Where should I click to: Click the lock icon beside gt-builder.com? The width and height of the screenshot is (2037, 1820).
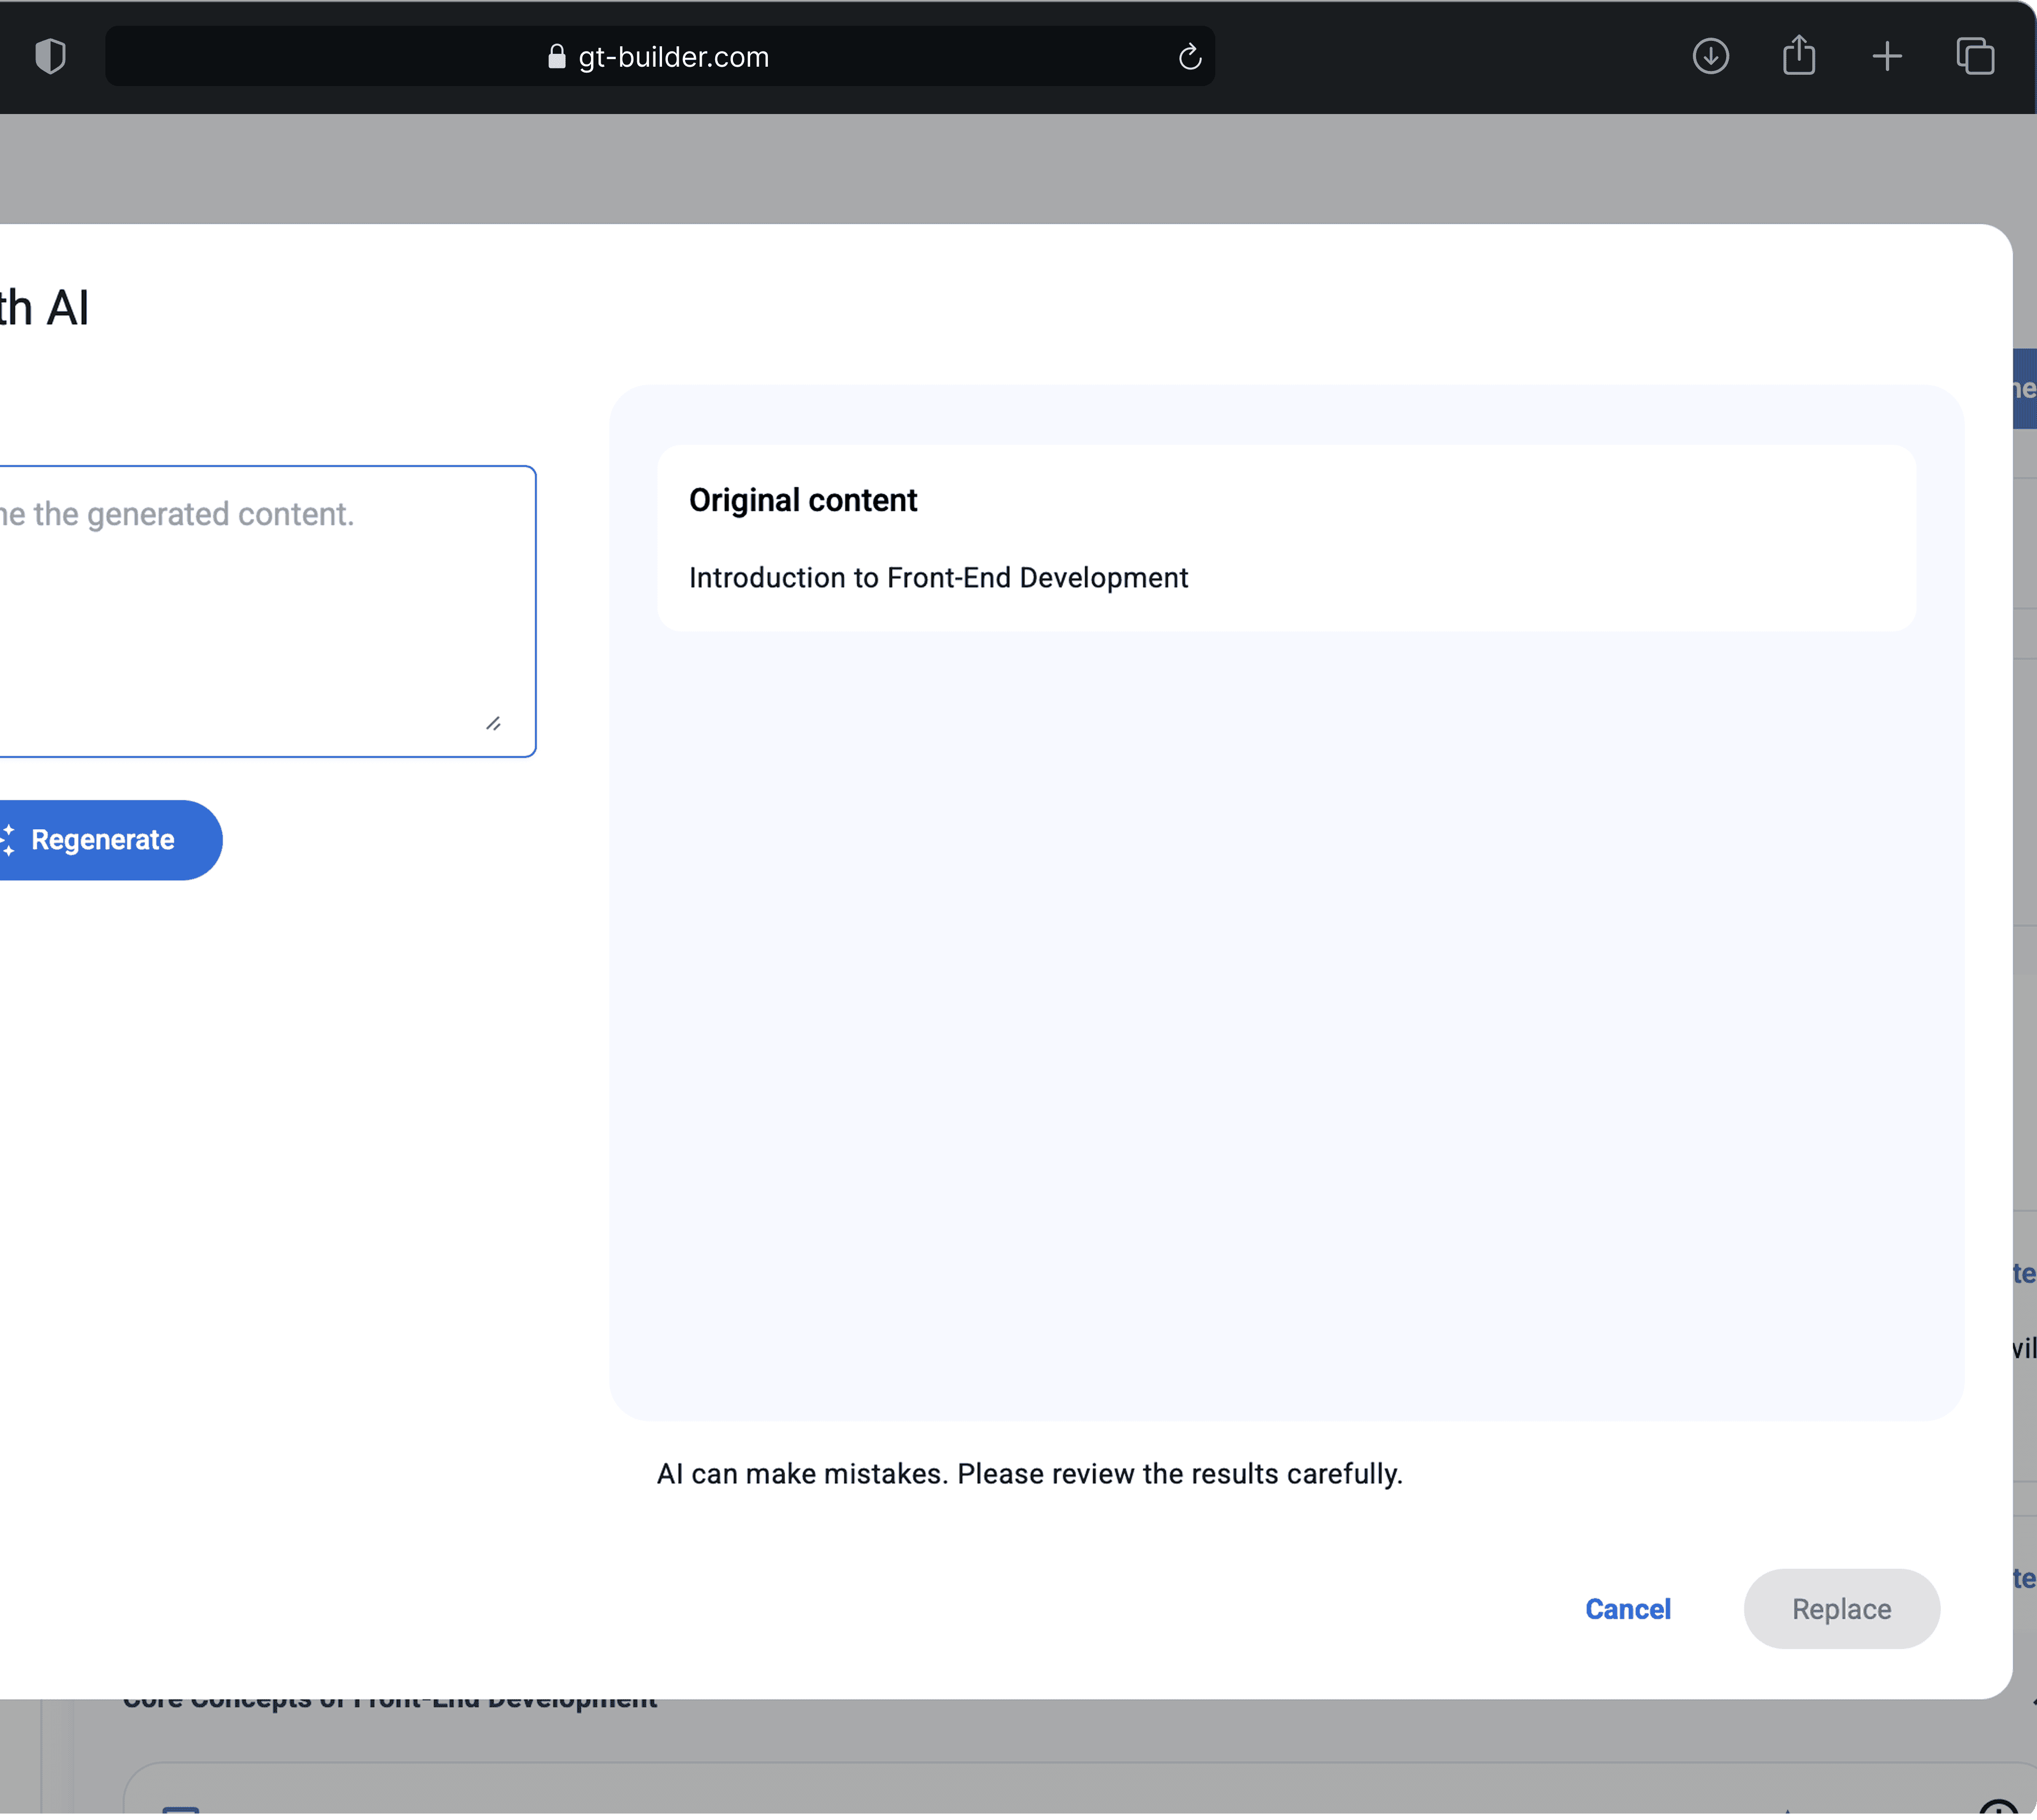[557, 57]
